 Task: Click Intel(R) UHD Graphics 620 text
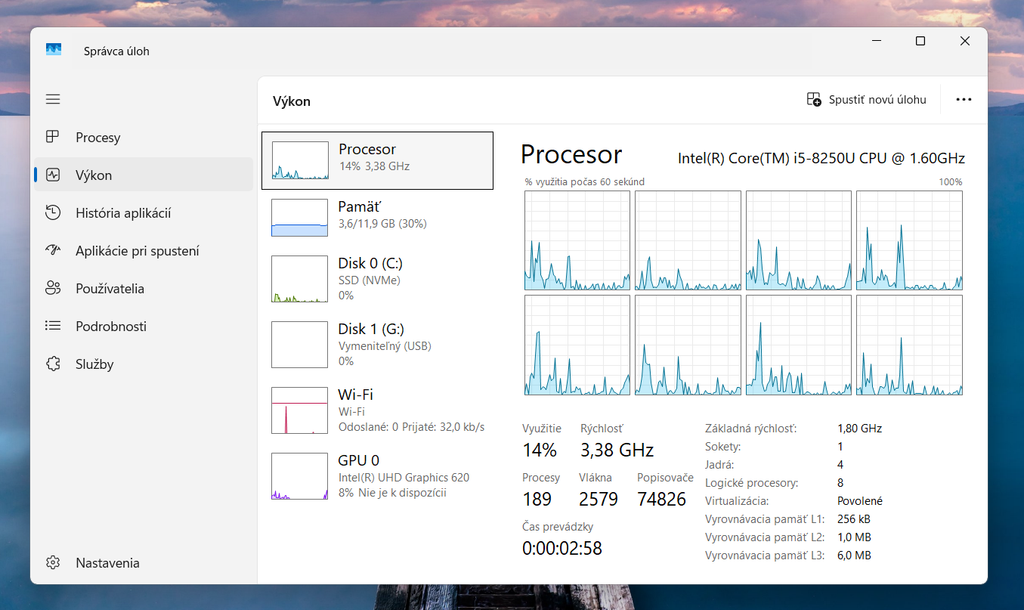(x=404, y=477)
